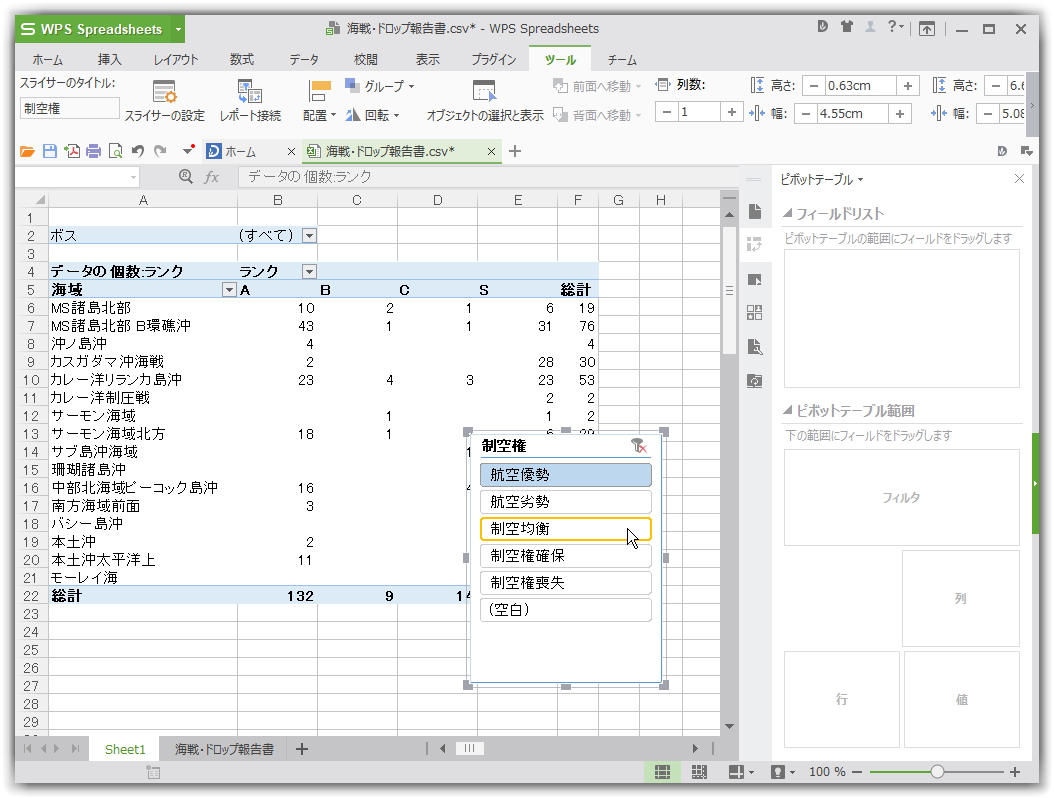1054x798 pixels.
Task: Open the reading mode status bar icon
Action: pyautogui.click(x=778, y=772)
